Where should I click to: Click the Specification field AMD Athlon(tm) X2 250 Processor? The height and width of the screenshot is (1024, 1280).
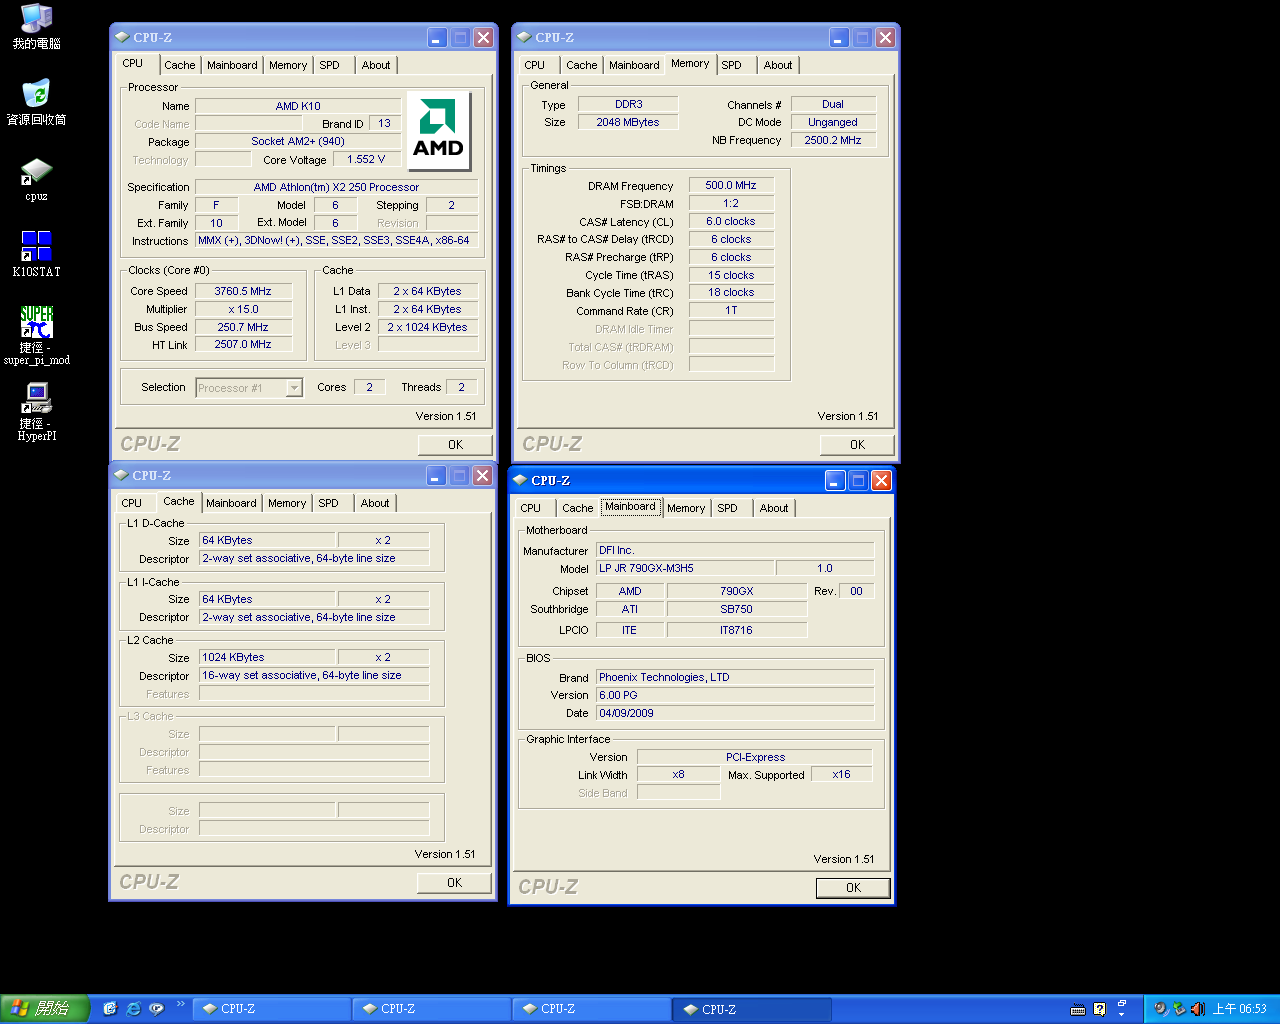point(336,187)
